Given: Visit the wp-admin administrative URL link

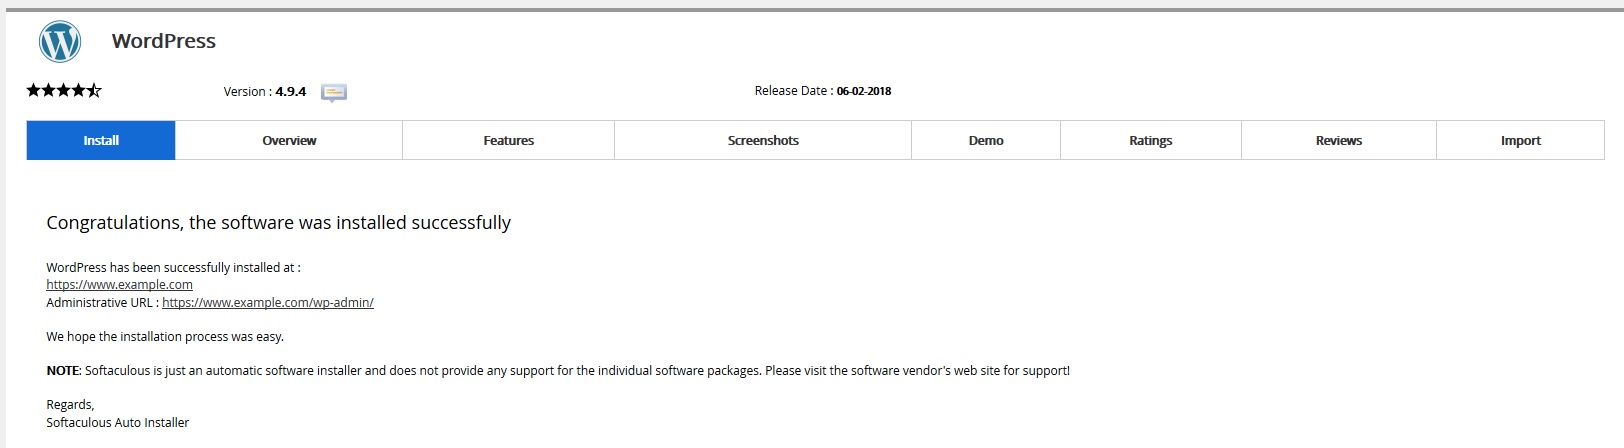Looking at the screenshot, I should point(268,302).
